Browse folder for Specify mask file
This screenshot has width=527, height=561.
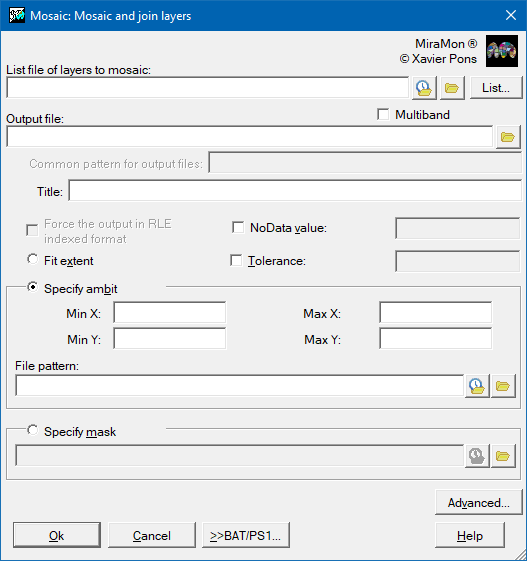pos(503,456)
